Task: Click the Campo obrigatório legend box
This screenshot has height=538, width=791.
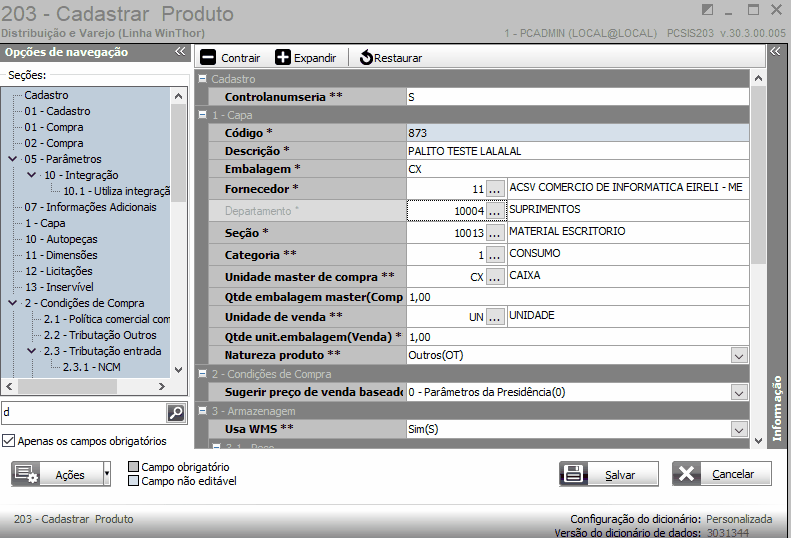Action: (133, 466)
